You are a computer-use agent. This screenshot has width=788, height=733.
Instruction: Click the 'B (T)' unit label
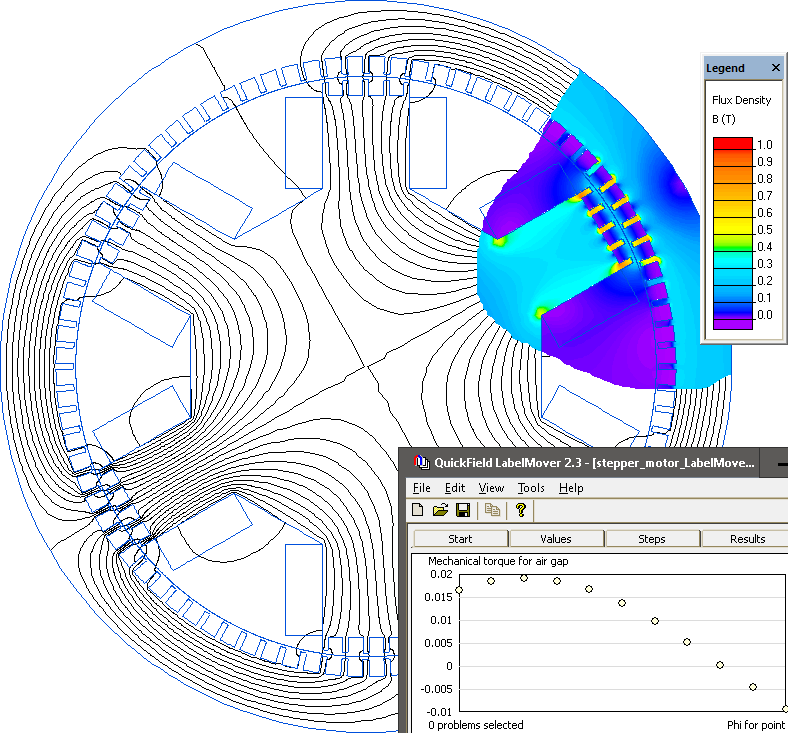[723, 119]
